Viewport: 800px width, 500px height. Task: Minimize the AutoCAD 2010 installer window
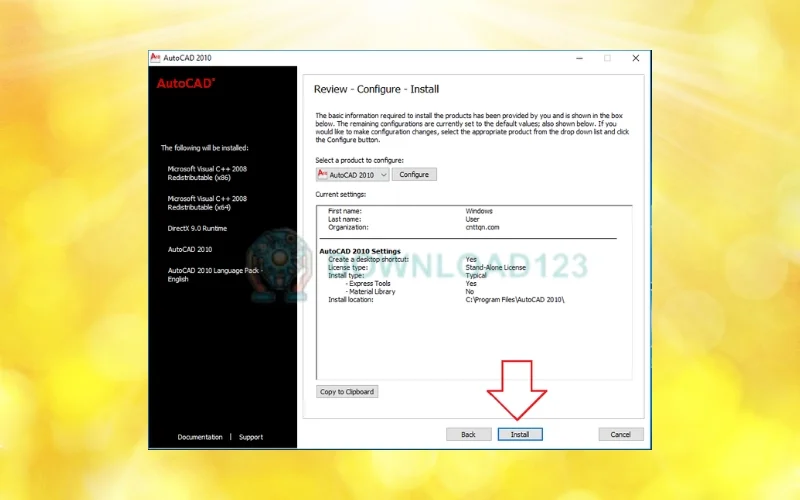pos(576,58)
